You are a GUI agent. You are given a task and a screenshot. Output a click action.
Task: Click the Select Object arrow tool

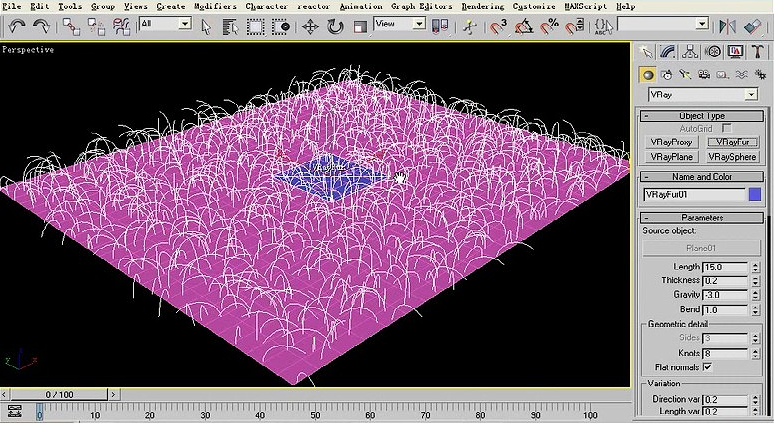(206, 26)
